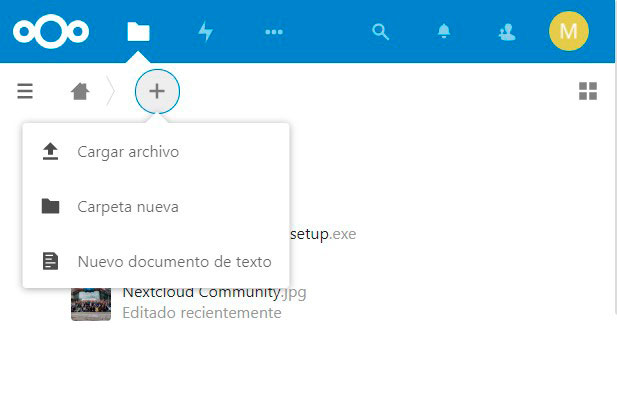Open the search magnifier icon

381,32
